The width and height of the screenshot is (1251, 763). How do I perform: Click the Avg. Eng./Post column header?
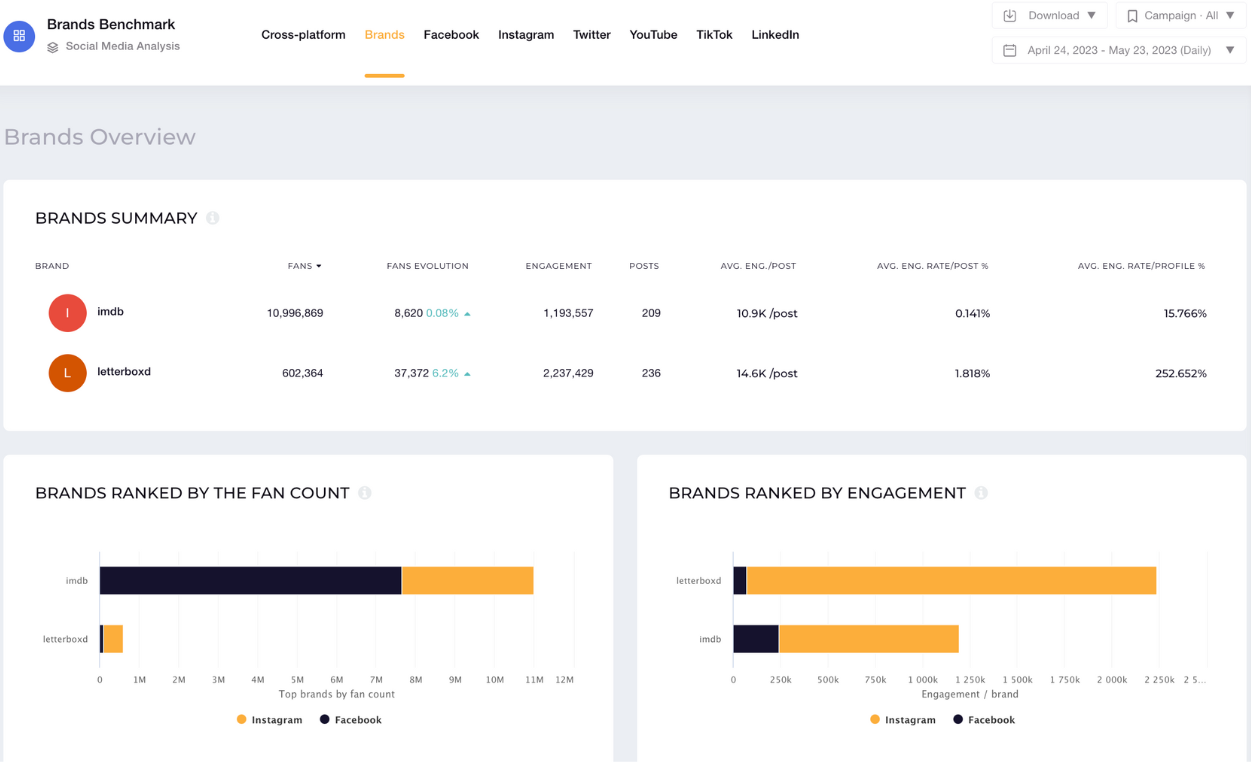(x=758, y=266)
